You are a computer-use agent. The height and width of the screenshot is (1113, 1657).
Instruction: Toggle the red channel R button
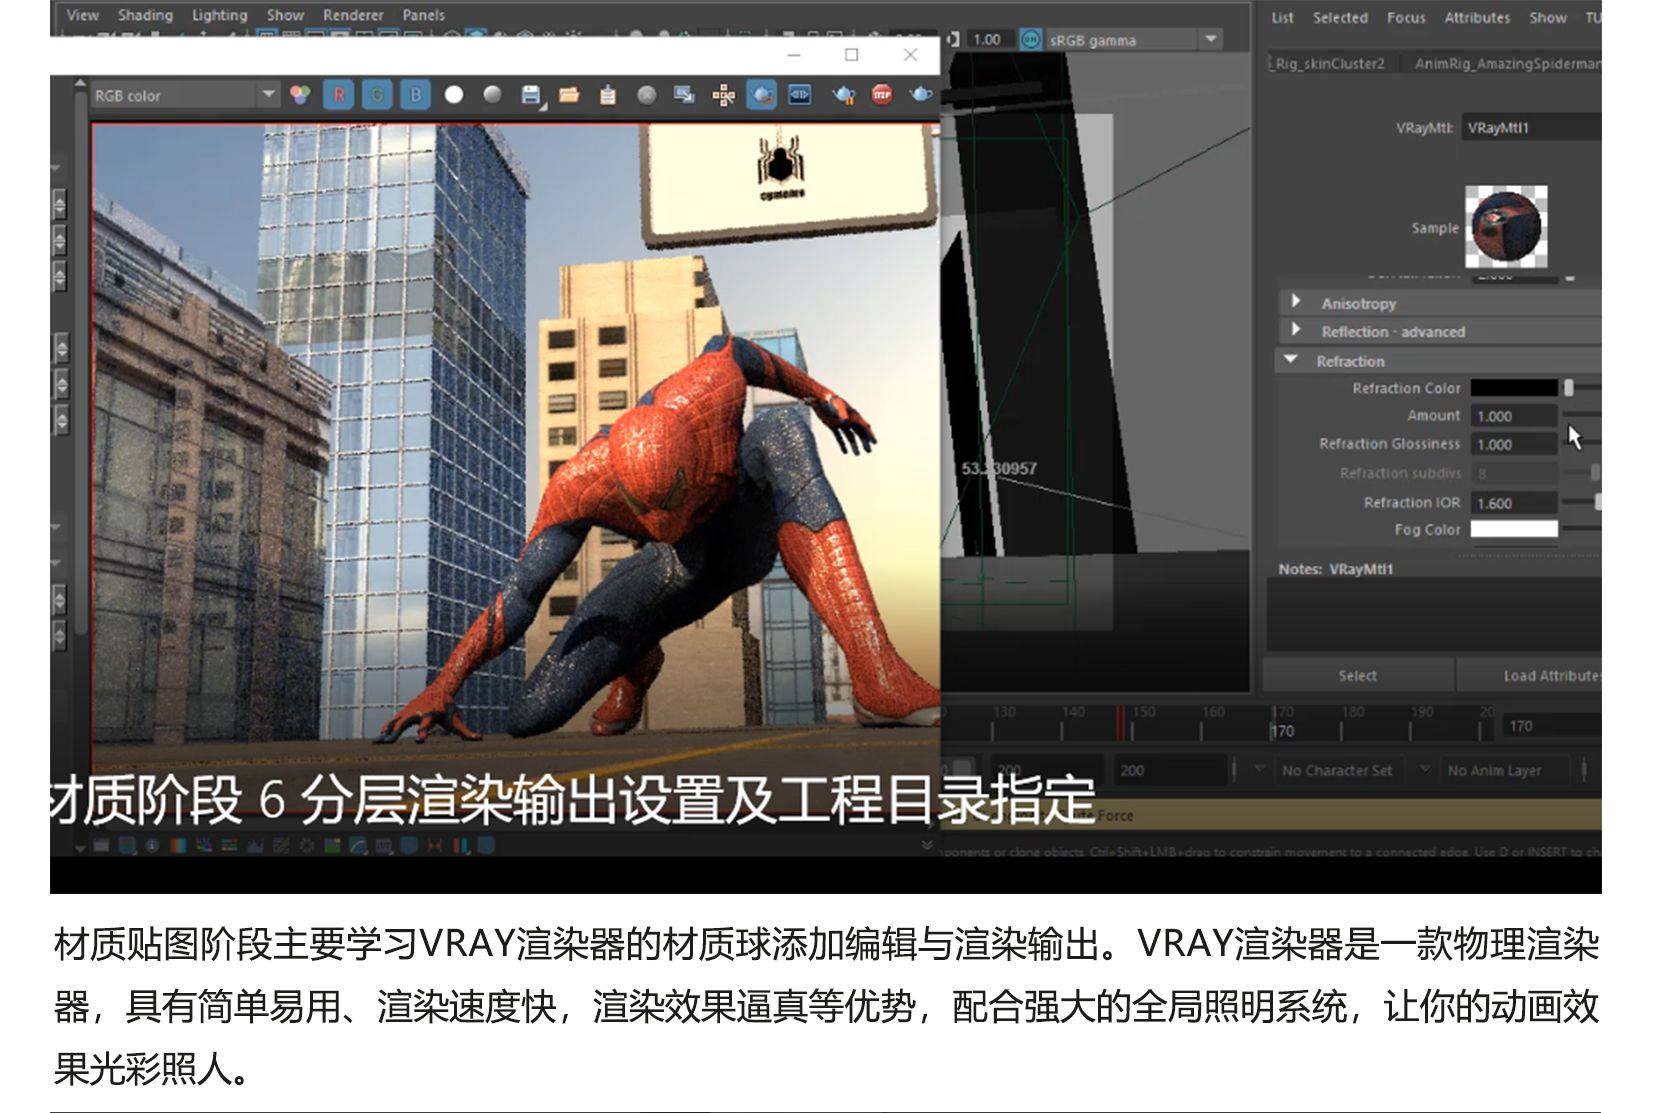pos(339,95)
